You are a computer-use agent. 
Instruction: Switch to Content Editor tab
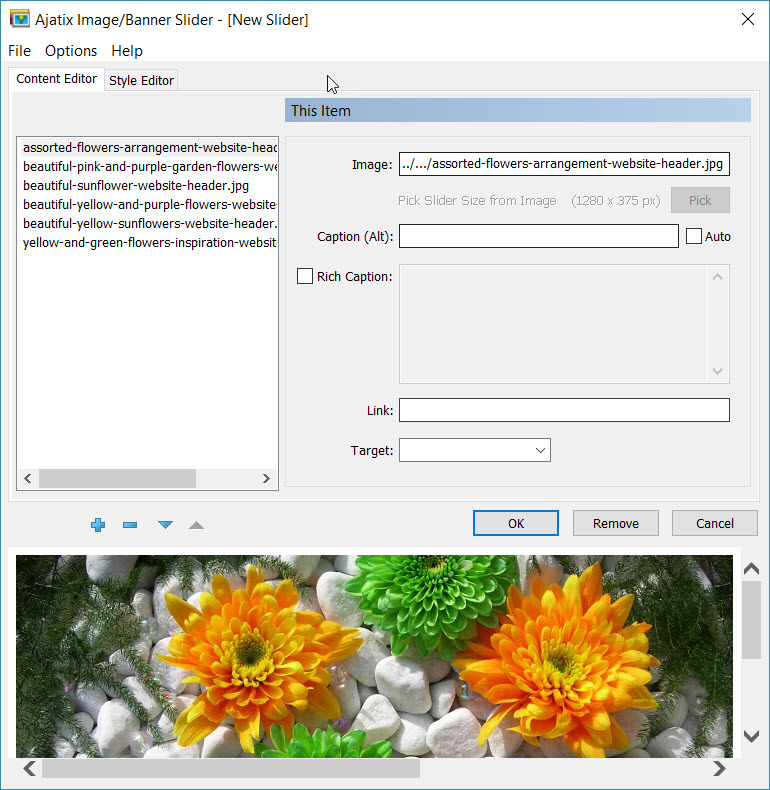pos(56,79)
